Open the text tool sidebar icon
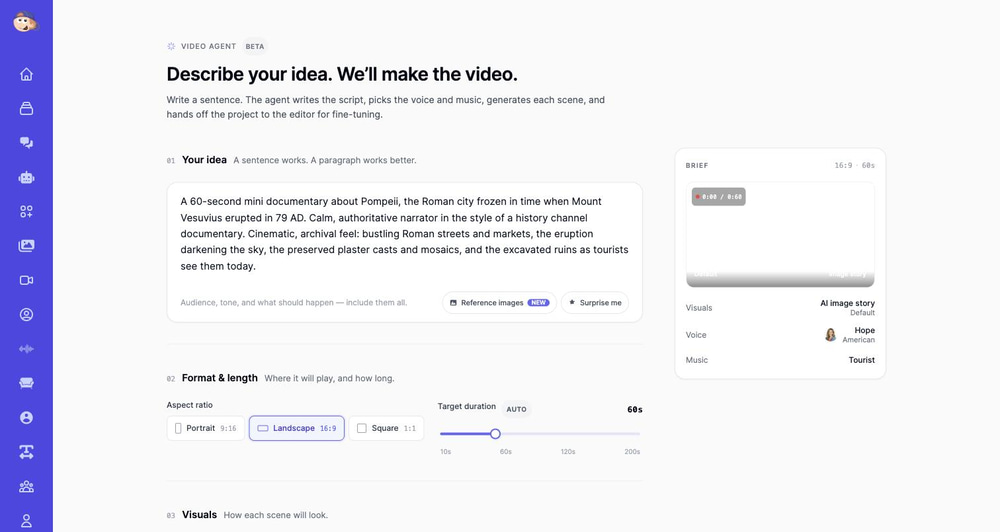The height and width of the screenshot is (532, 1000). (x=26, y=452)
